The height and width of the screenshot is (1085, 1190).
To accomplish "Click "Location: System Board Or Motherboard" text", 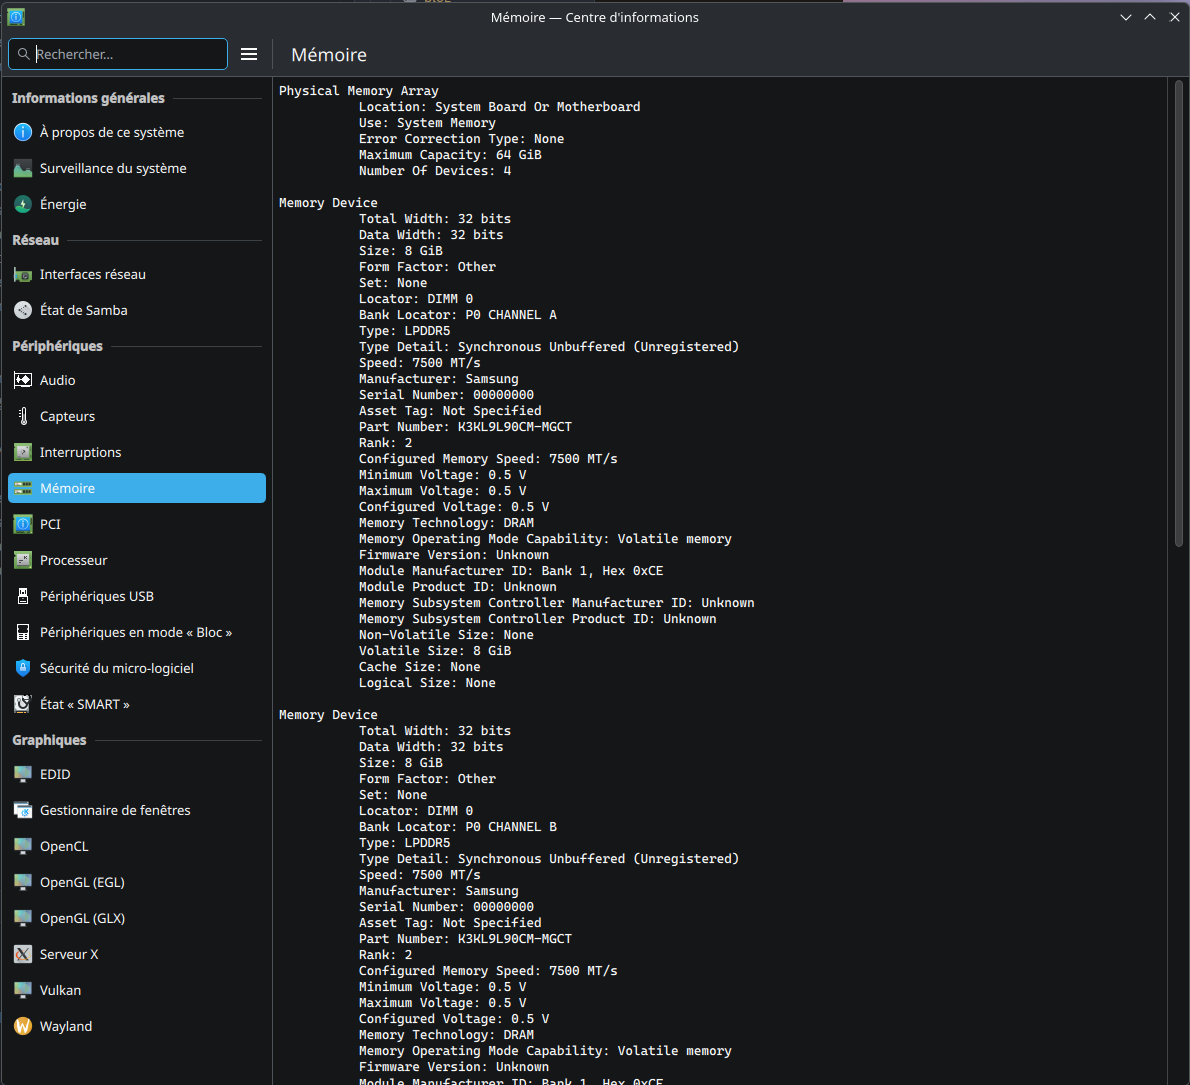I will [x=499, y=107].
